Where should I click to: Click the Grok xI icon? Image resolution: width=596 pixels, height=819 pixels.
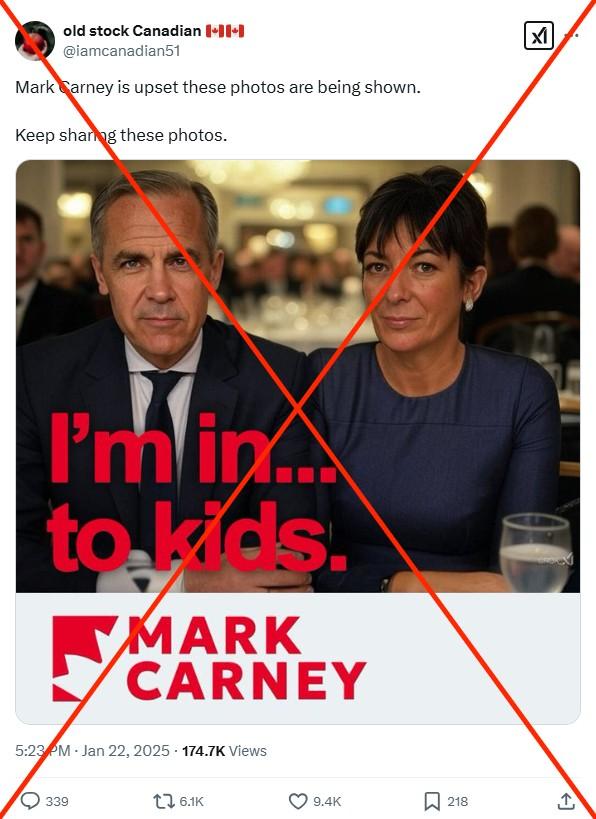click(x=539, y=36)
